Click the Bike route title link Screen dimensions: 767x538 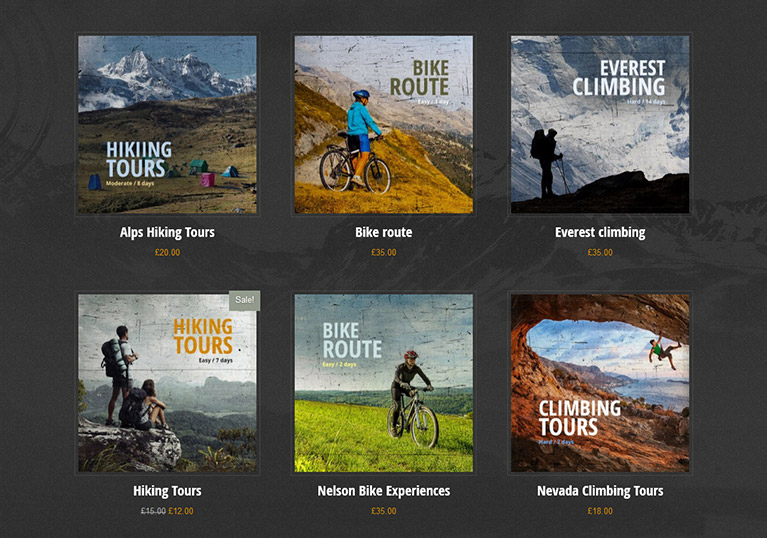tap(384, 232)
